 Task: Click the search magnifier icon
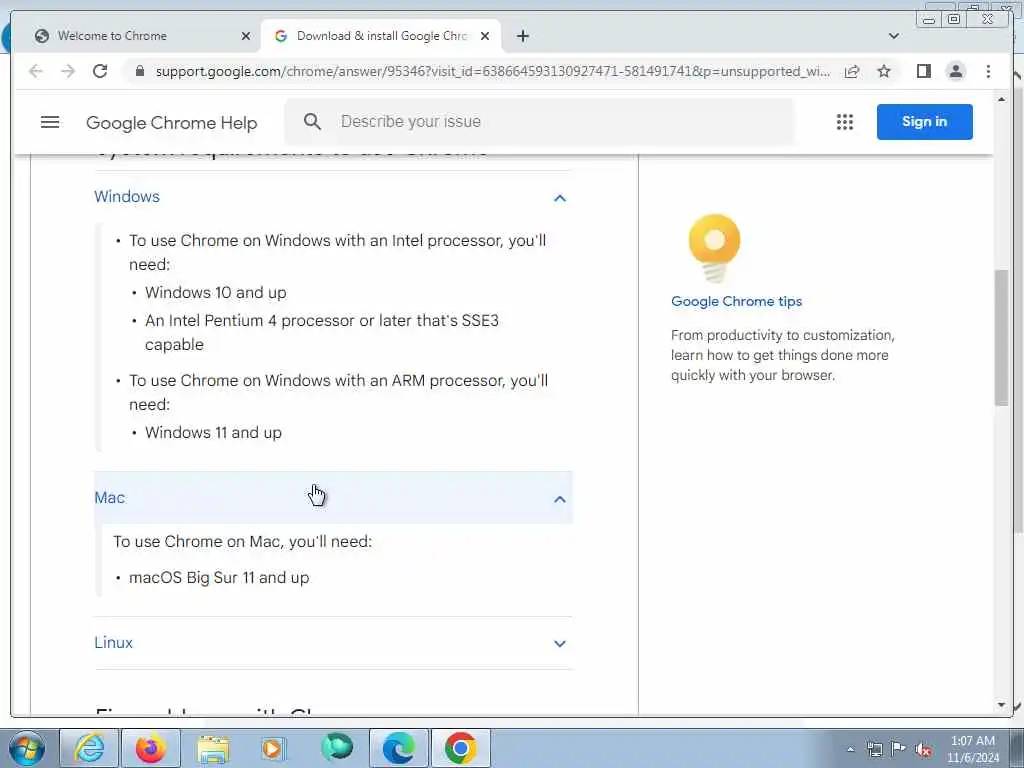313,121
